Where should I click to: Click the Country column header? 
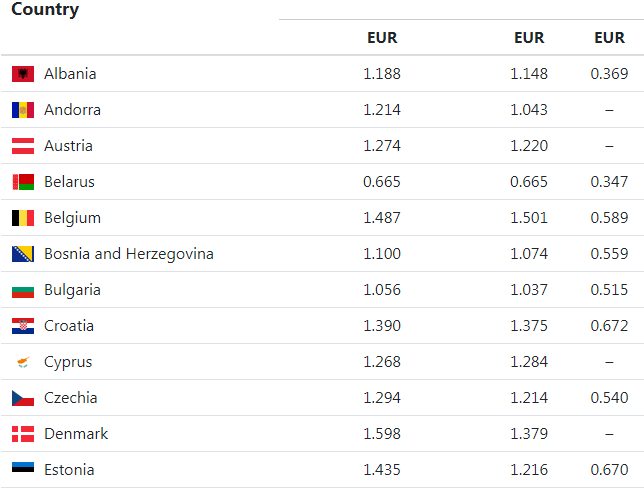click(x=45, y=10)
